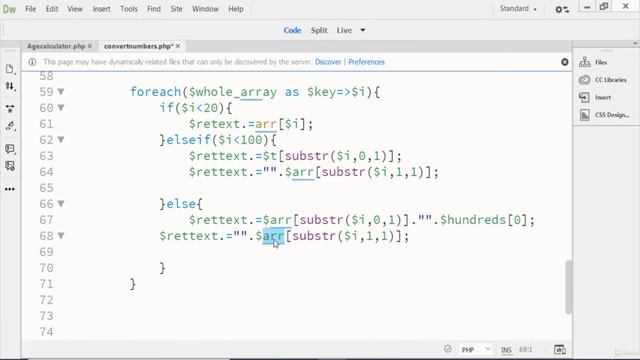Click line number 72
This screenshot has width=640, height=360.
click(46, 300)
